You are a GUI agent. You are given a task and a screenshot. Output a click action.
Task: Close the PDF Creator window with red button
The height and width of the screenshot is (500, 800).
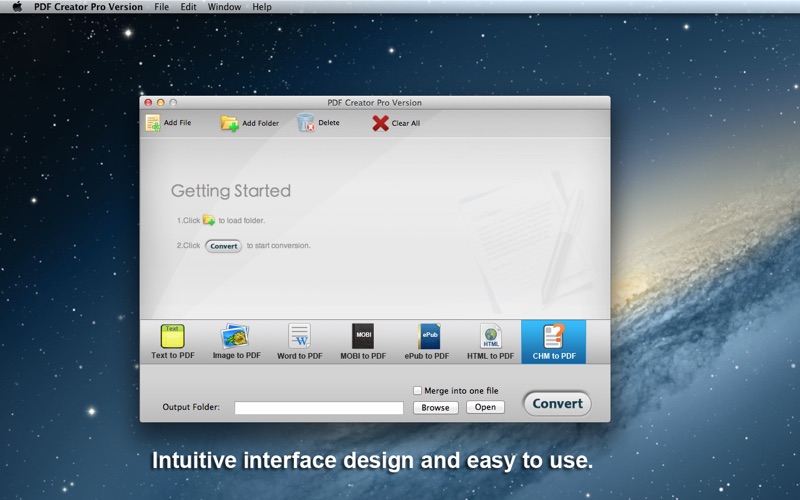[x=148, y=103]
